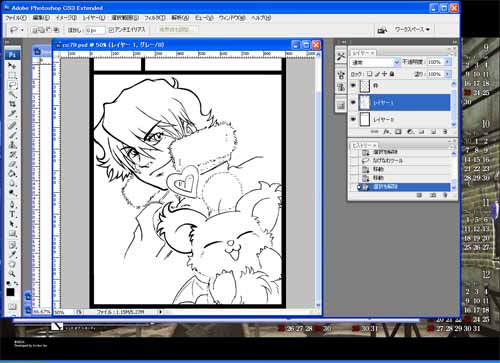Create new snapshot in History panel
This screenshot has height=363, width=500.
433,195
